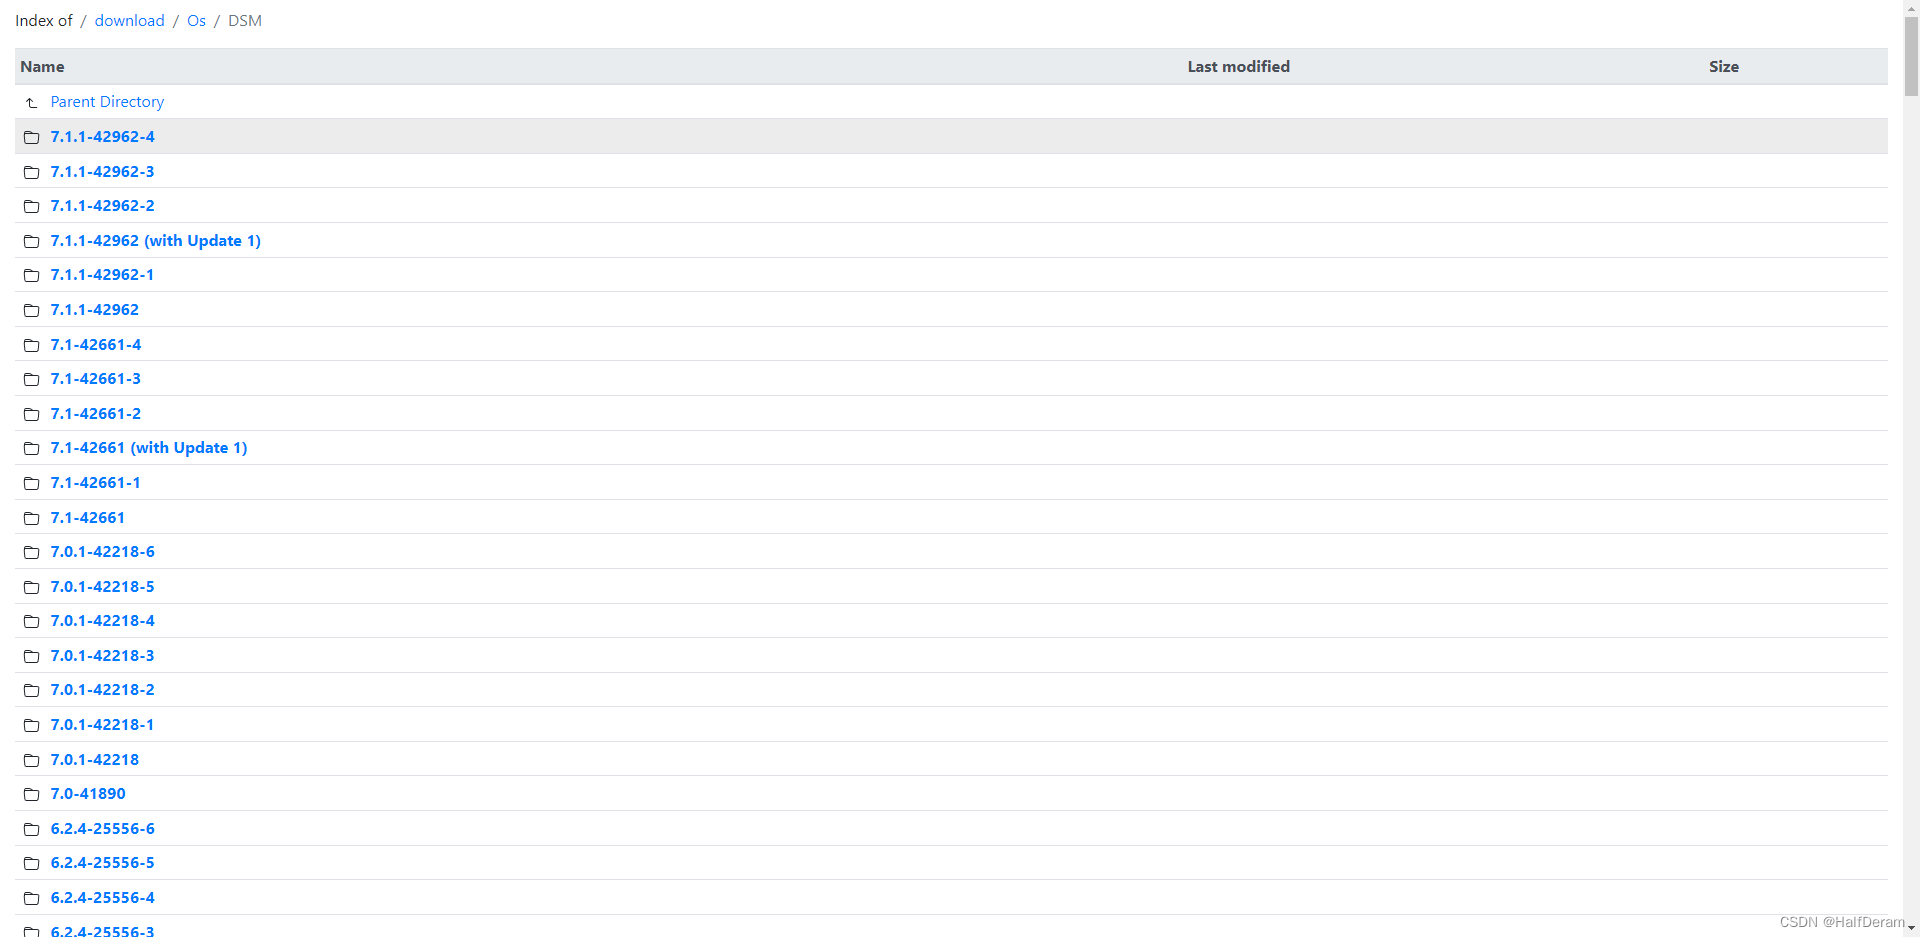
Task: Open folder 7.0.1-42218-2
Action: point(103,690)
